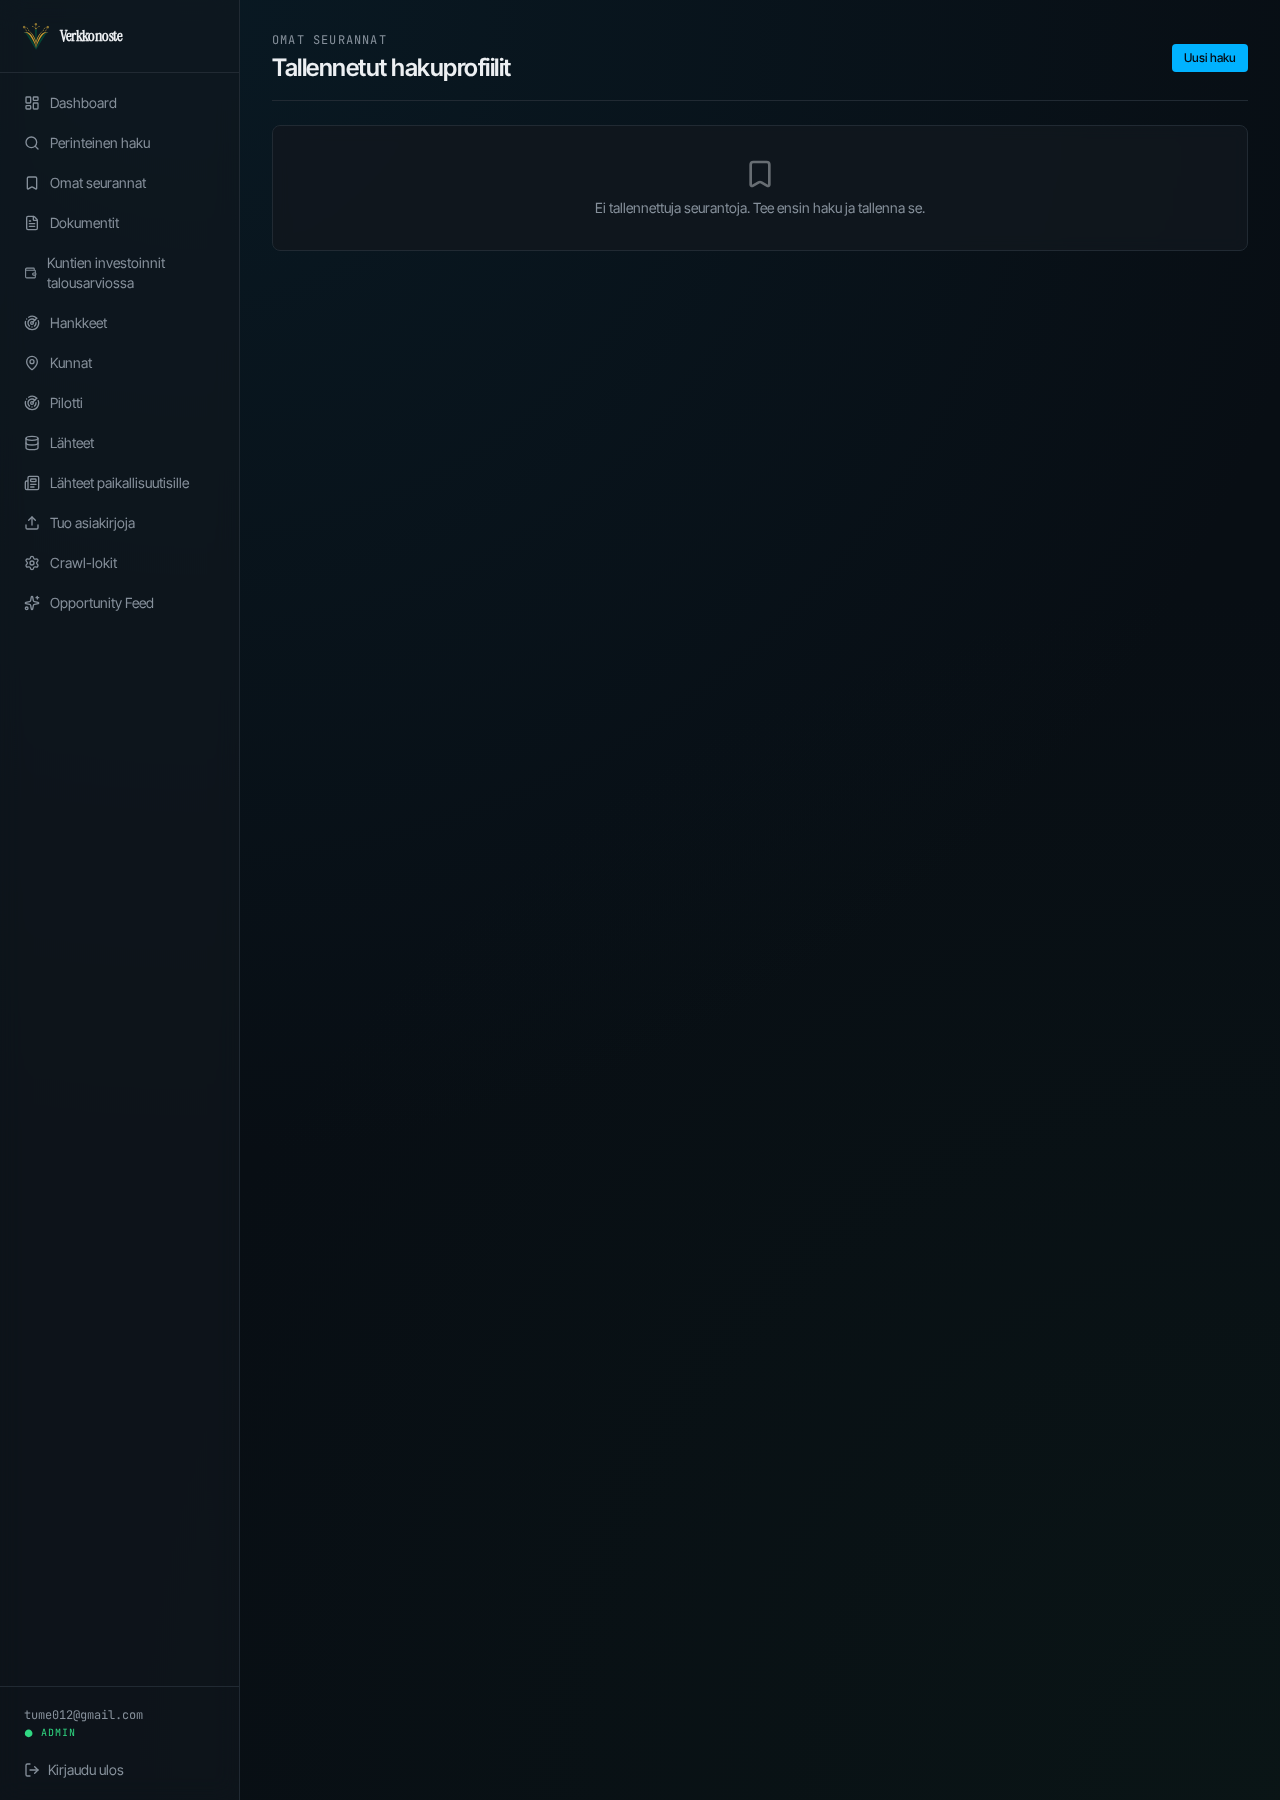1280x1800 pixels.
Task: Click the Tuo asiakirjoja upload icon
Action: click(x=32, y=523)
